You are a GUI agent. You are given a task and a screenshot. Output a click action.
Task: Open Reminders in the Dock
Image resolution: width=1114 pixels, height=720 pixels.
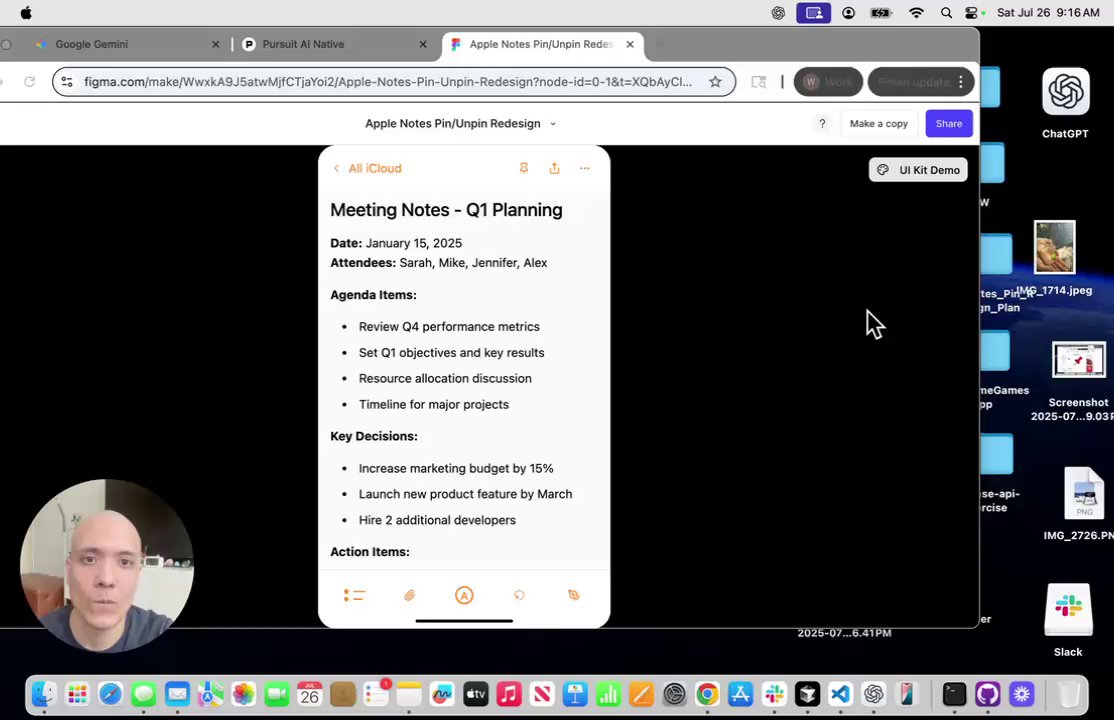tap(376, 694)
